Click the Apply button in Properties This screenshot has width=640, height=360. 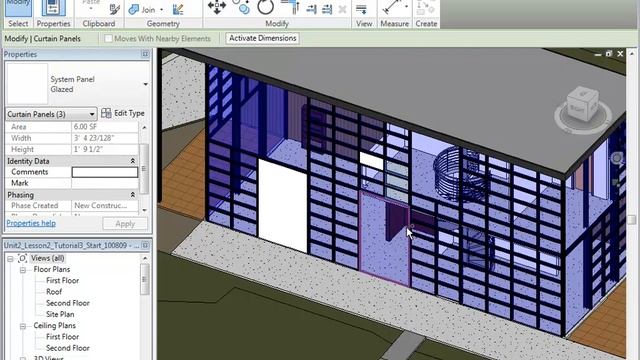[x=125, y=224]
